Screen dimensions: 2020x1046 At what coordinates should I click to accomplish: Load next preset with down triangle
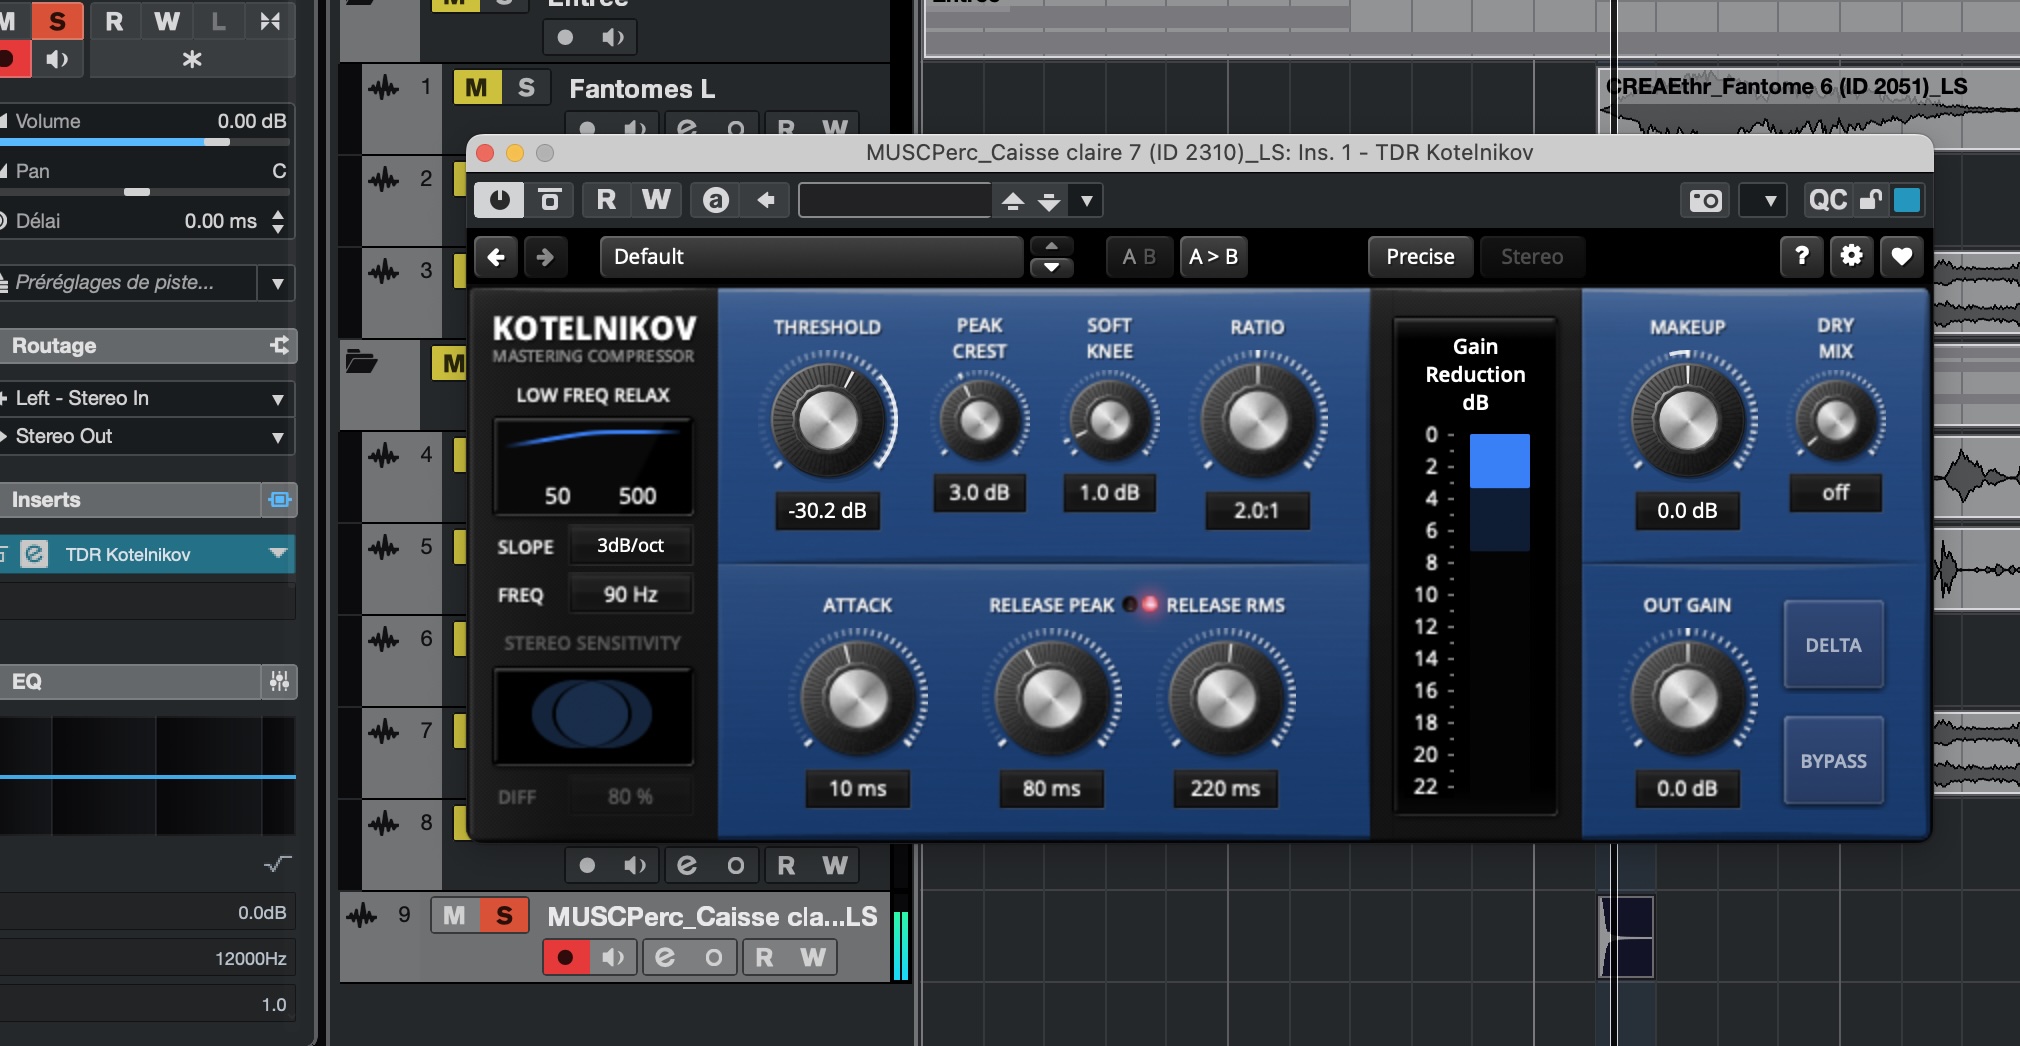(1049, 201)
